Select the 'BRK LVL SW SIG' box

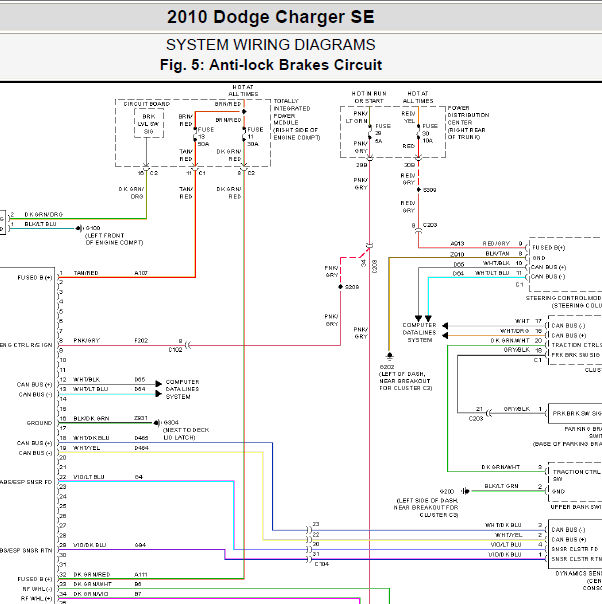coord(149,124)
